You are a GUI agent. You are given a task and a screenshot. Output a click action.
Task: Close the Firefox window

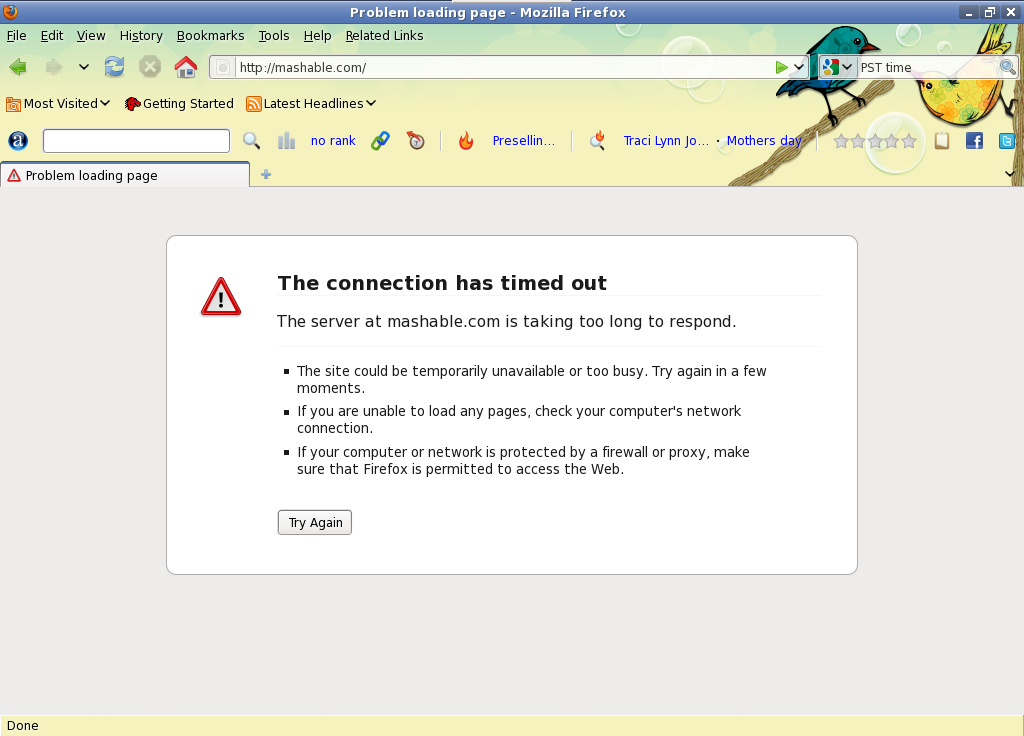[1011, 12]
